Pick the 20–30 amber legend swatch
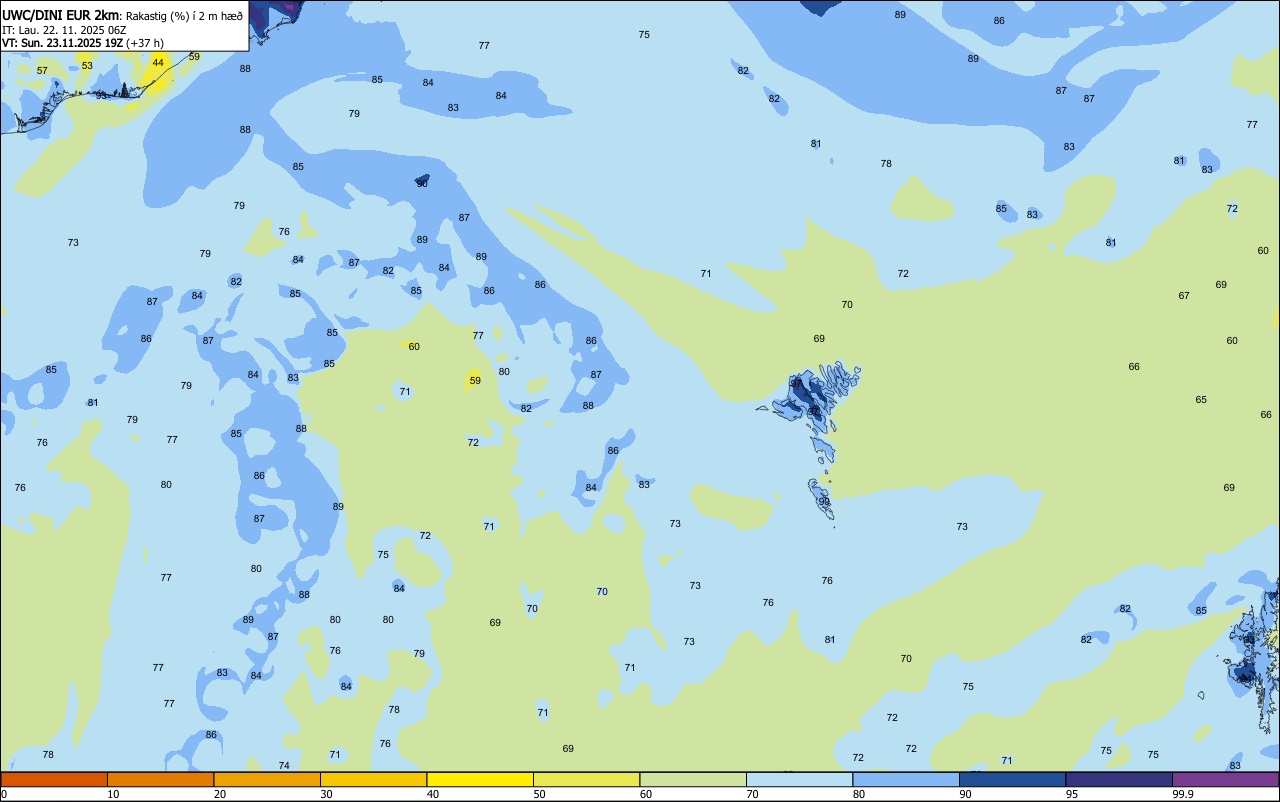This screenshot has height=802, width=1280. pos(267,779)
